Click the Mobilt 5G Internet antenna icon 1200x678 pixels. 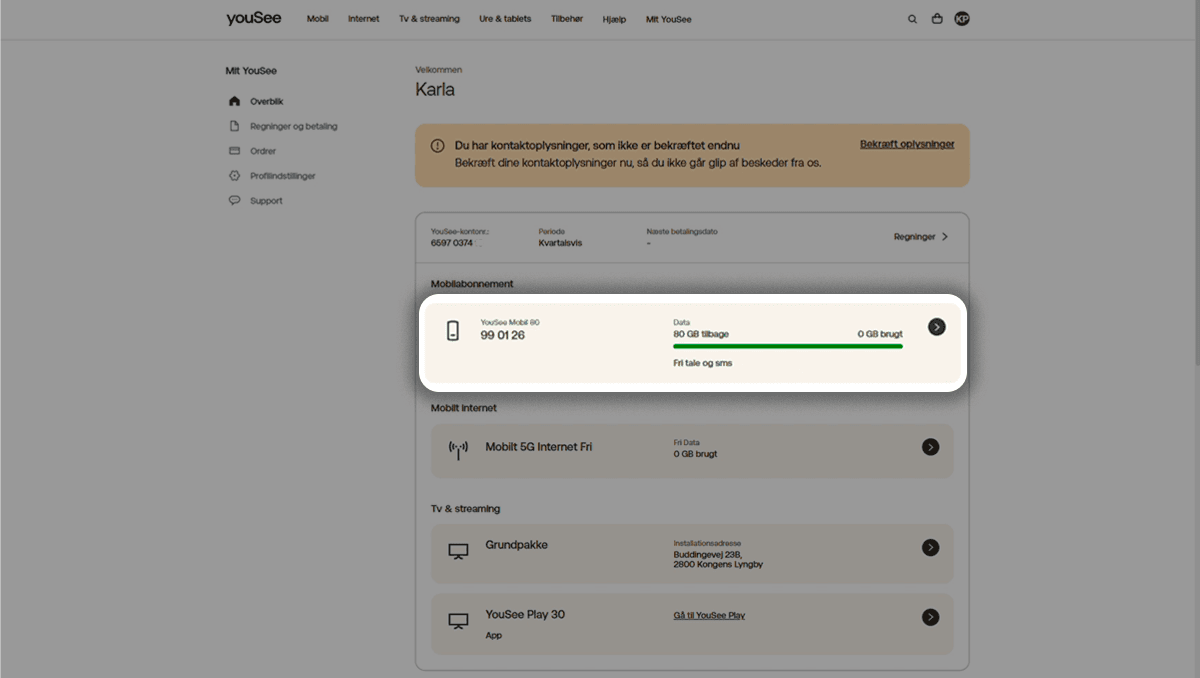(x=458, y=449)
